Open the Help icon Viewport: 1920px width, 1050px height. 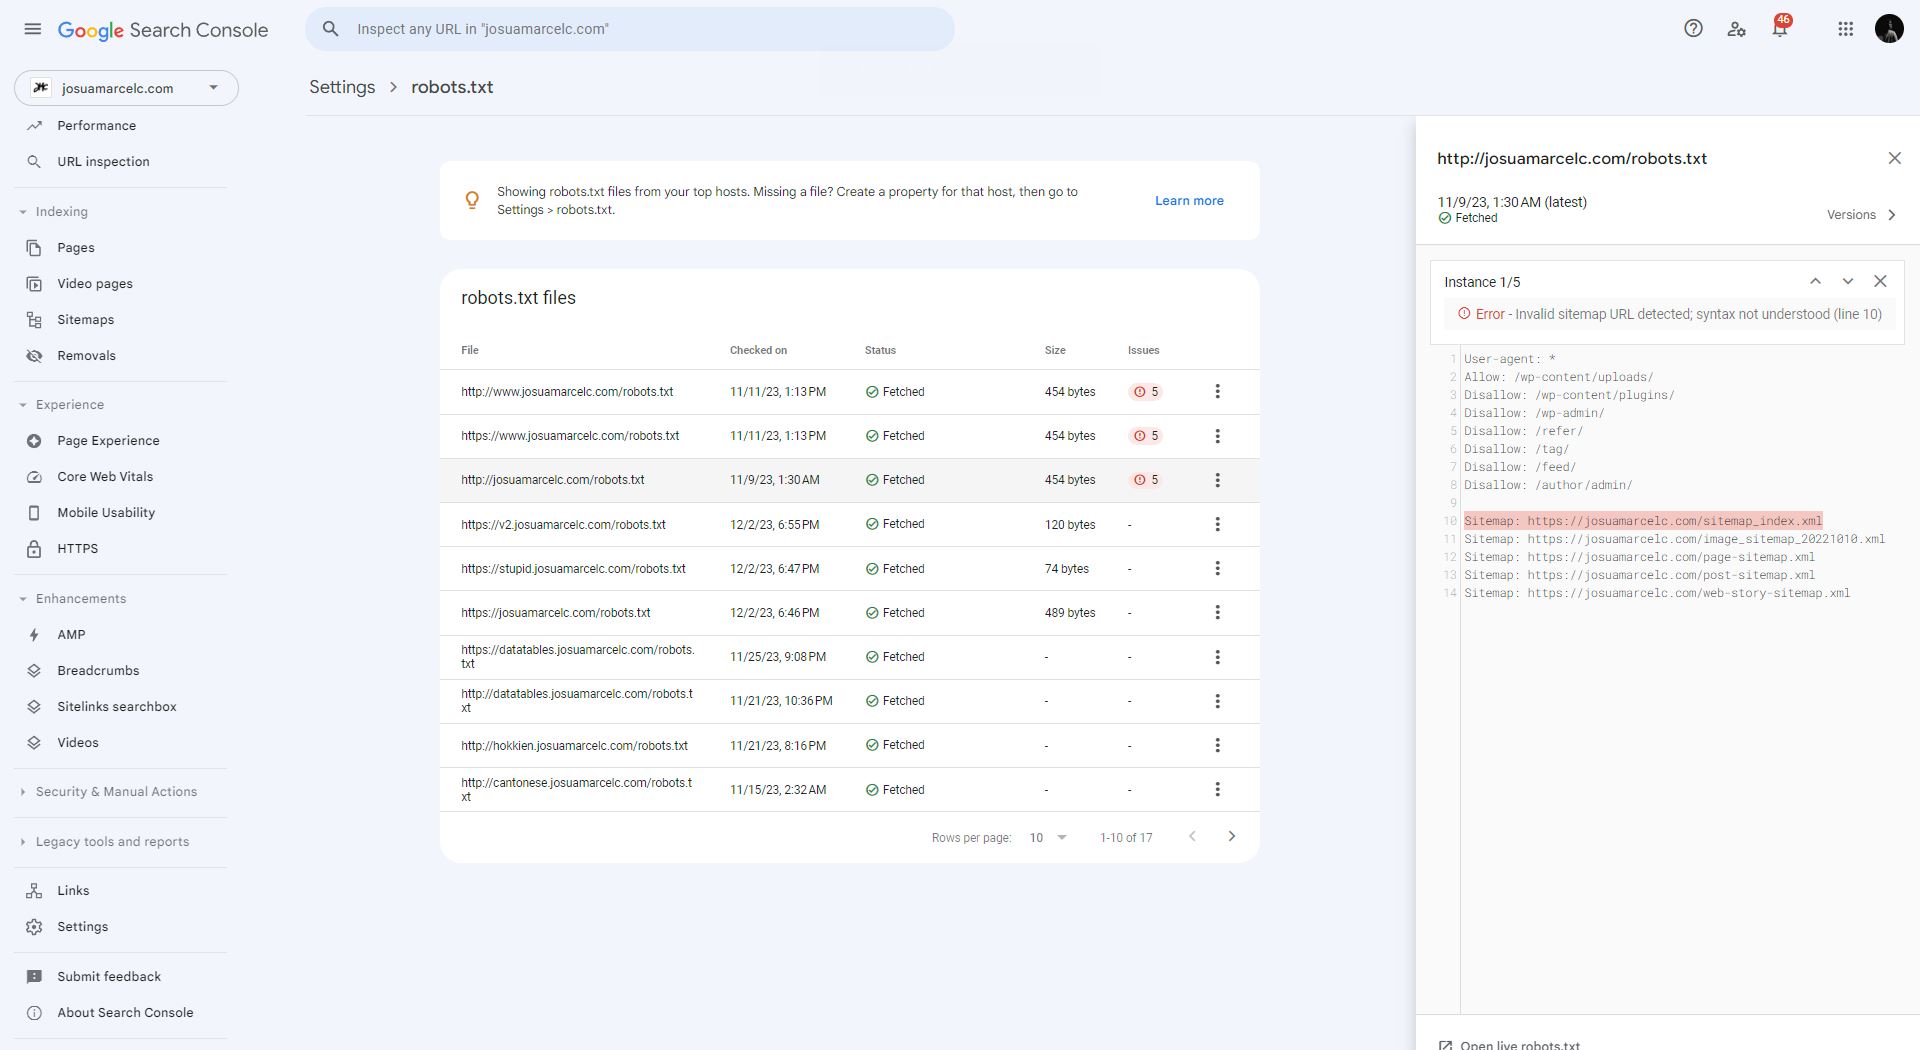tap(1693, 29)
